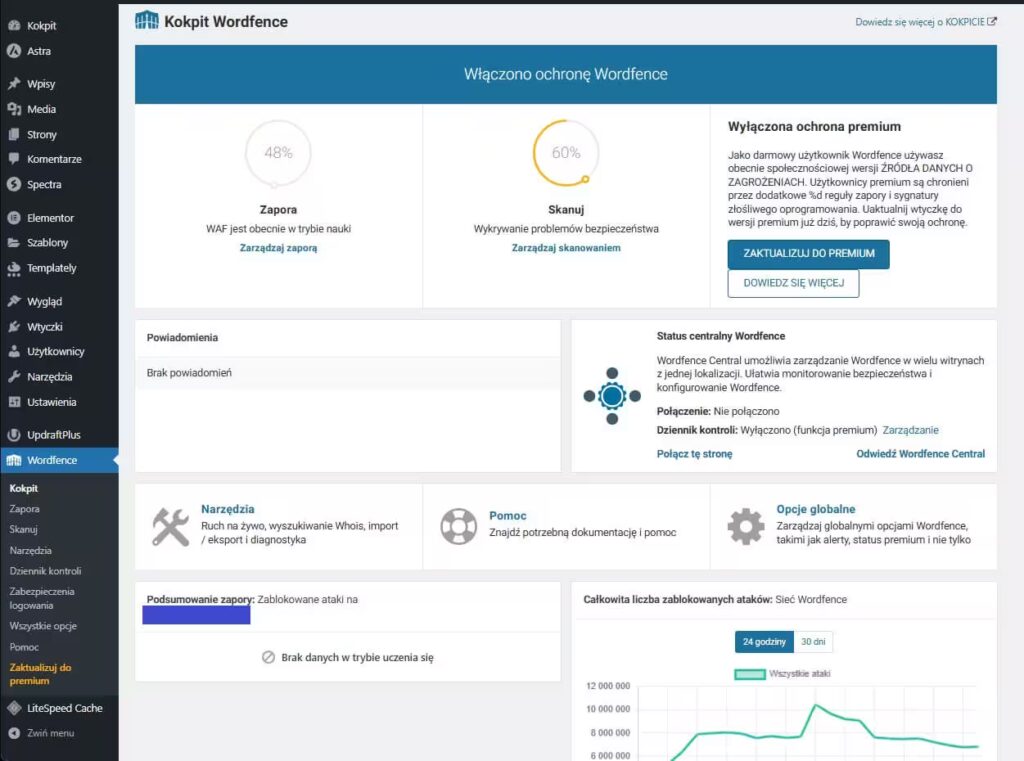Click the Kokpit dashboard icon in sidebar
The width and height of the screenshot is (1024, 761).
(14, 25)
